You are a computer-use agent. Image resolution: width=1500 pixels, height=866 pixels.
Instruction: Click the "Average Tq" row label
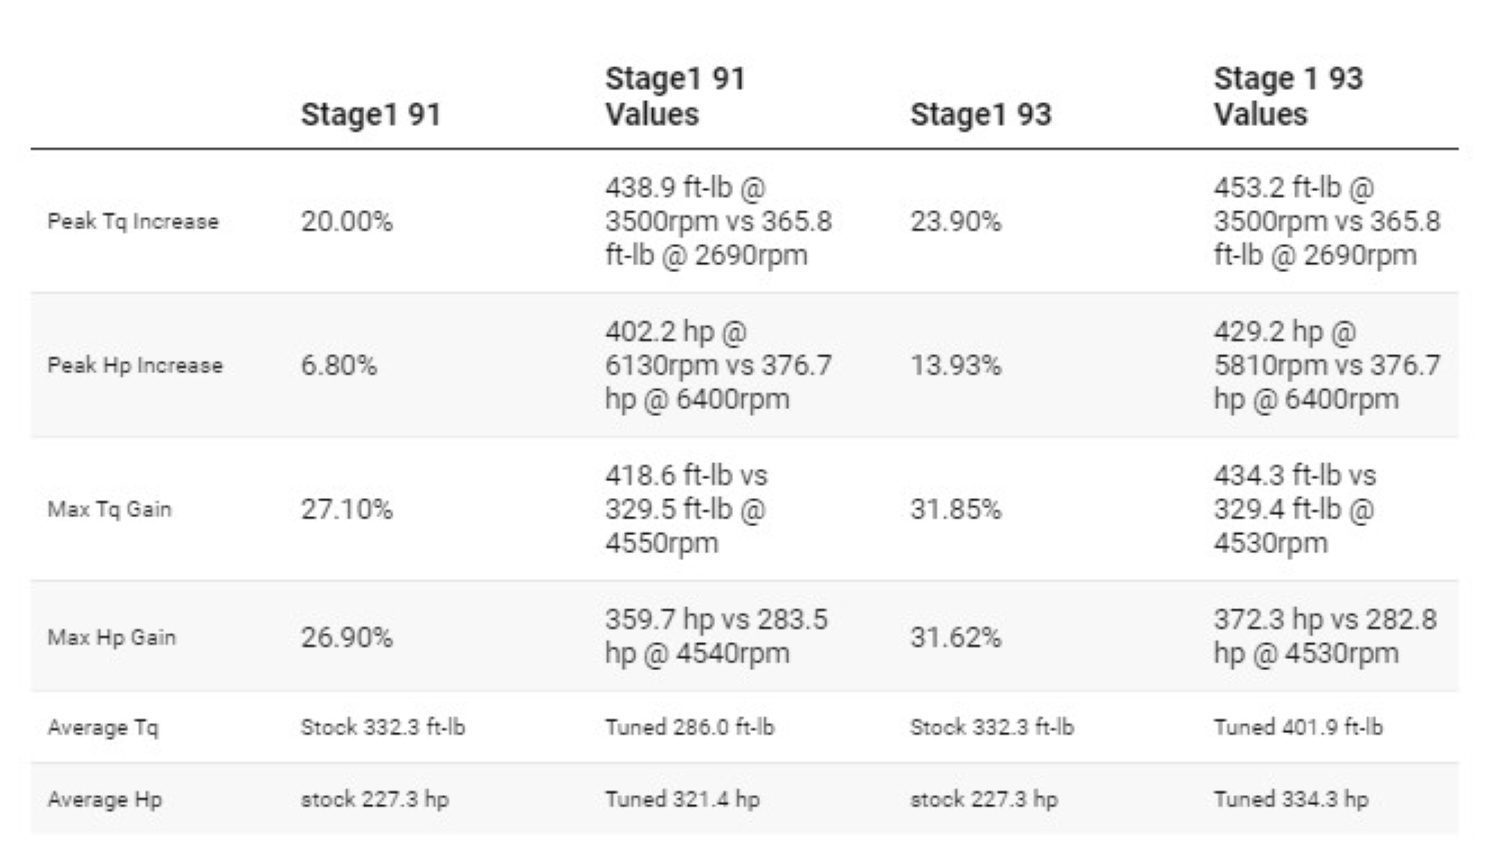tap(102, 727)
